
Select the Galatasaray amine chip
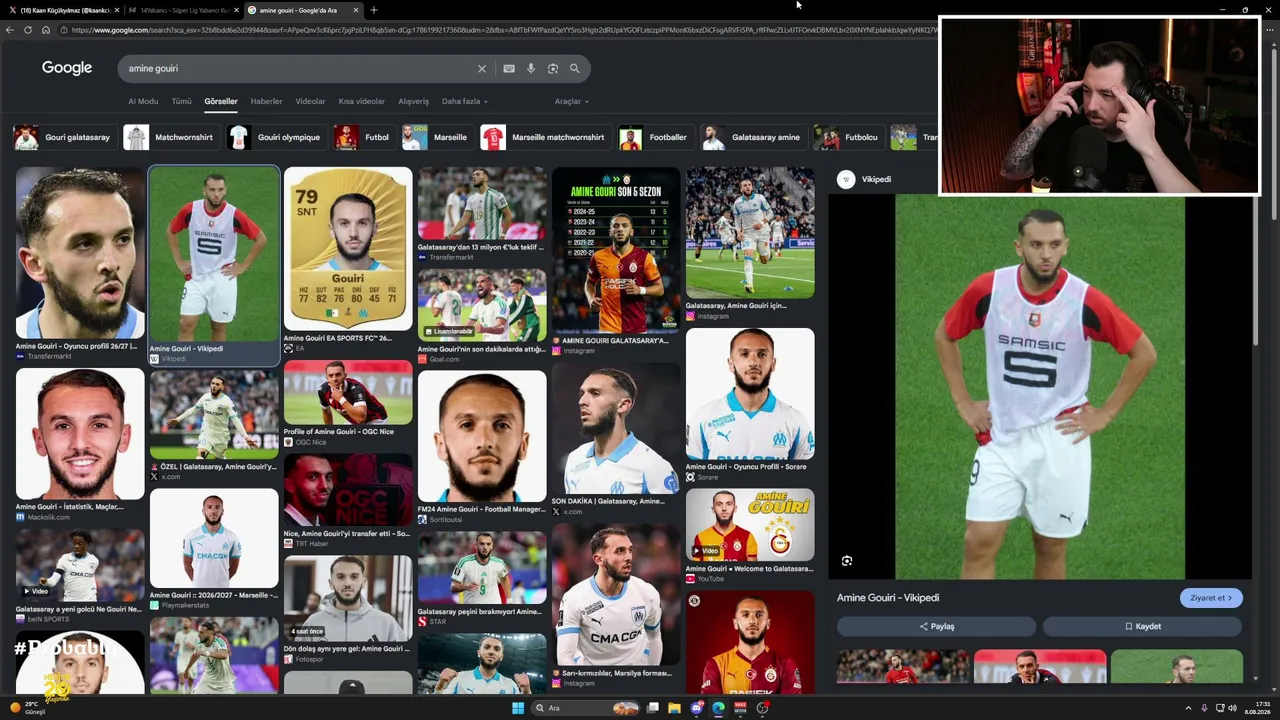pyautogui.click(x=752, y=137)
